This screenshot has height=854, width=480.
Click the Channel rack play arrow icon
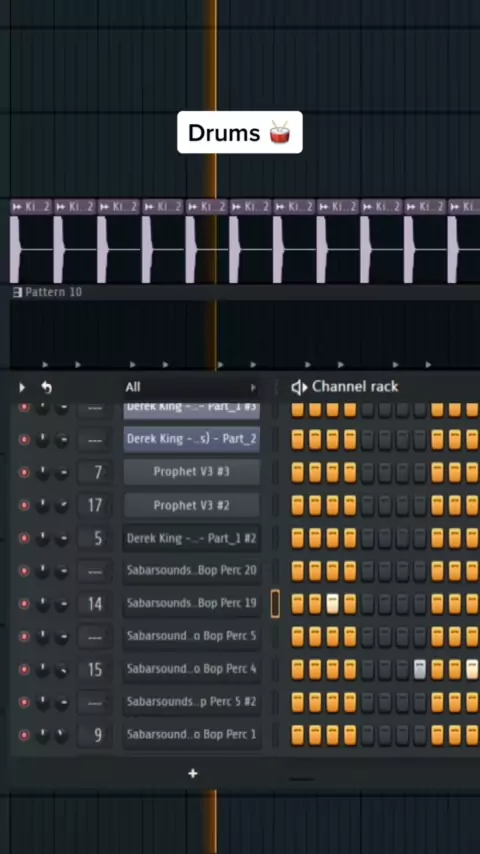click(22, 387)
